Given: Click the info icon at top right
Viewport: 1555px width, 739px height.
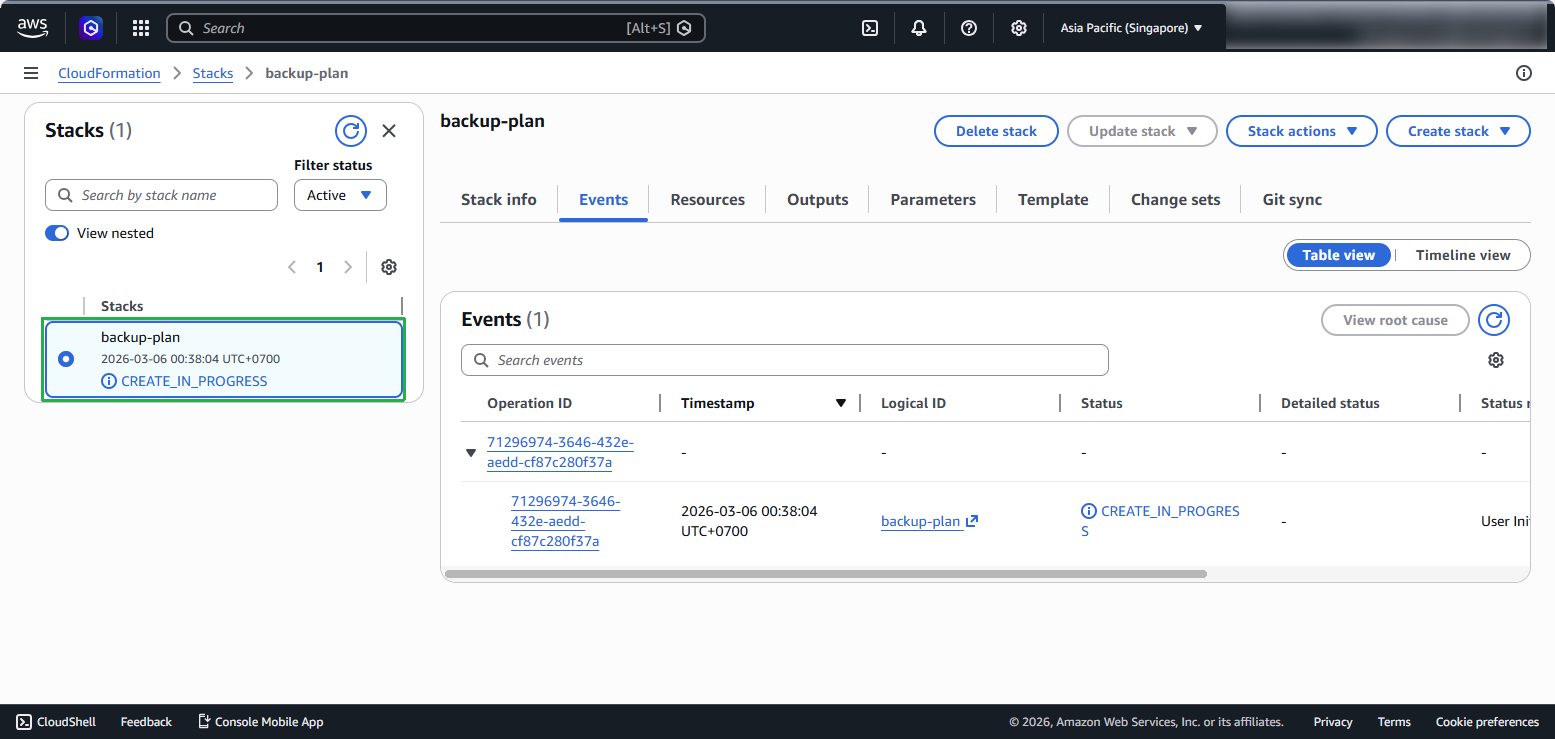Looking at the screenshot, I should [1524, 73].
